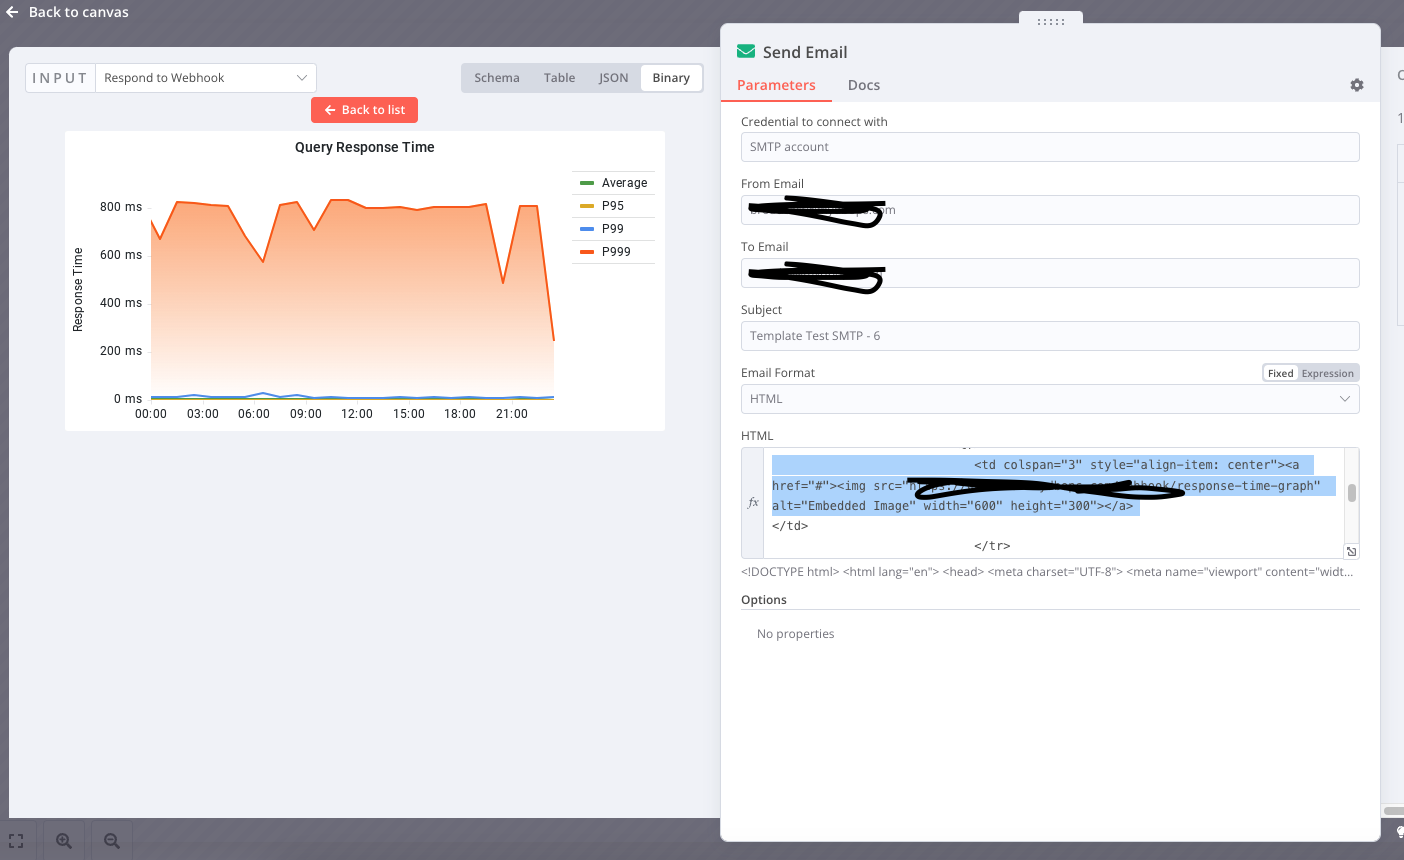Click the HTML editor vertical scrollbar

1351,493
